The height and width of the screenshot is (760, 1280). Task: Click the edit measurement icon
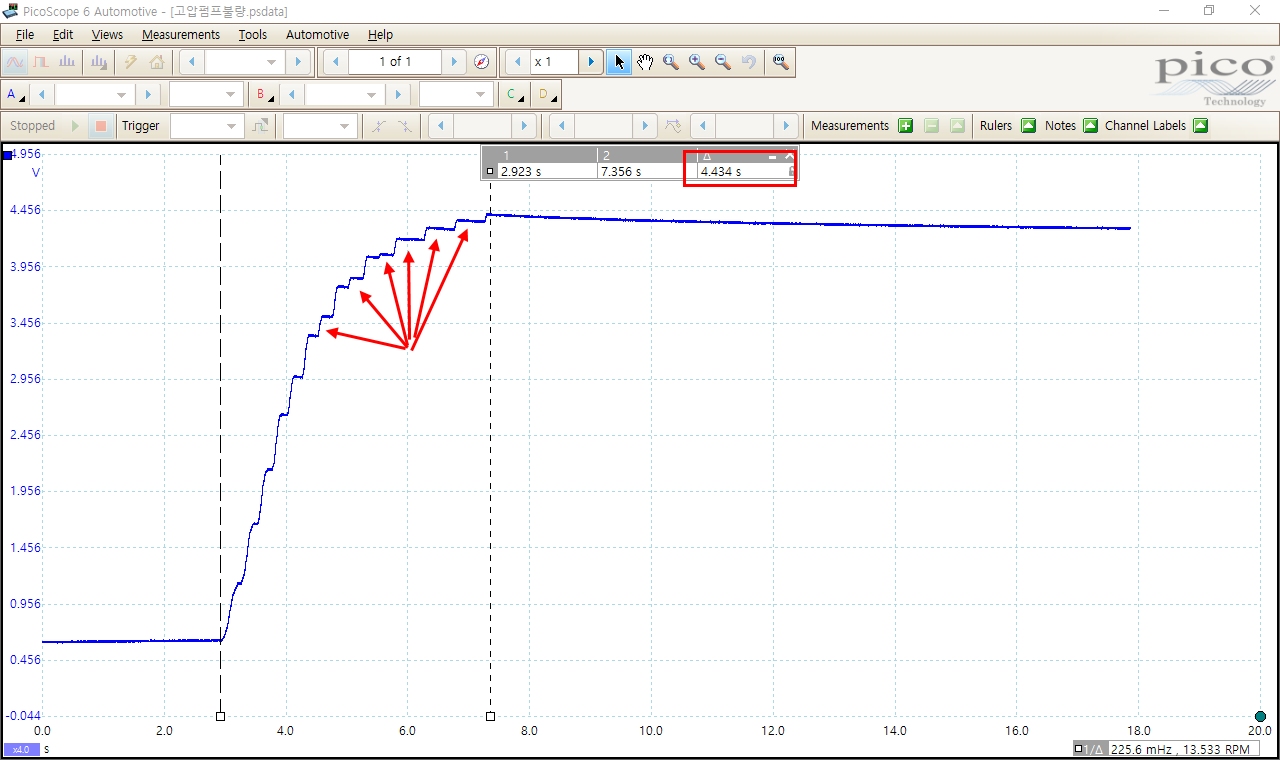(957, 126)
